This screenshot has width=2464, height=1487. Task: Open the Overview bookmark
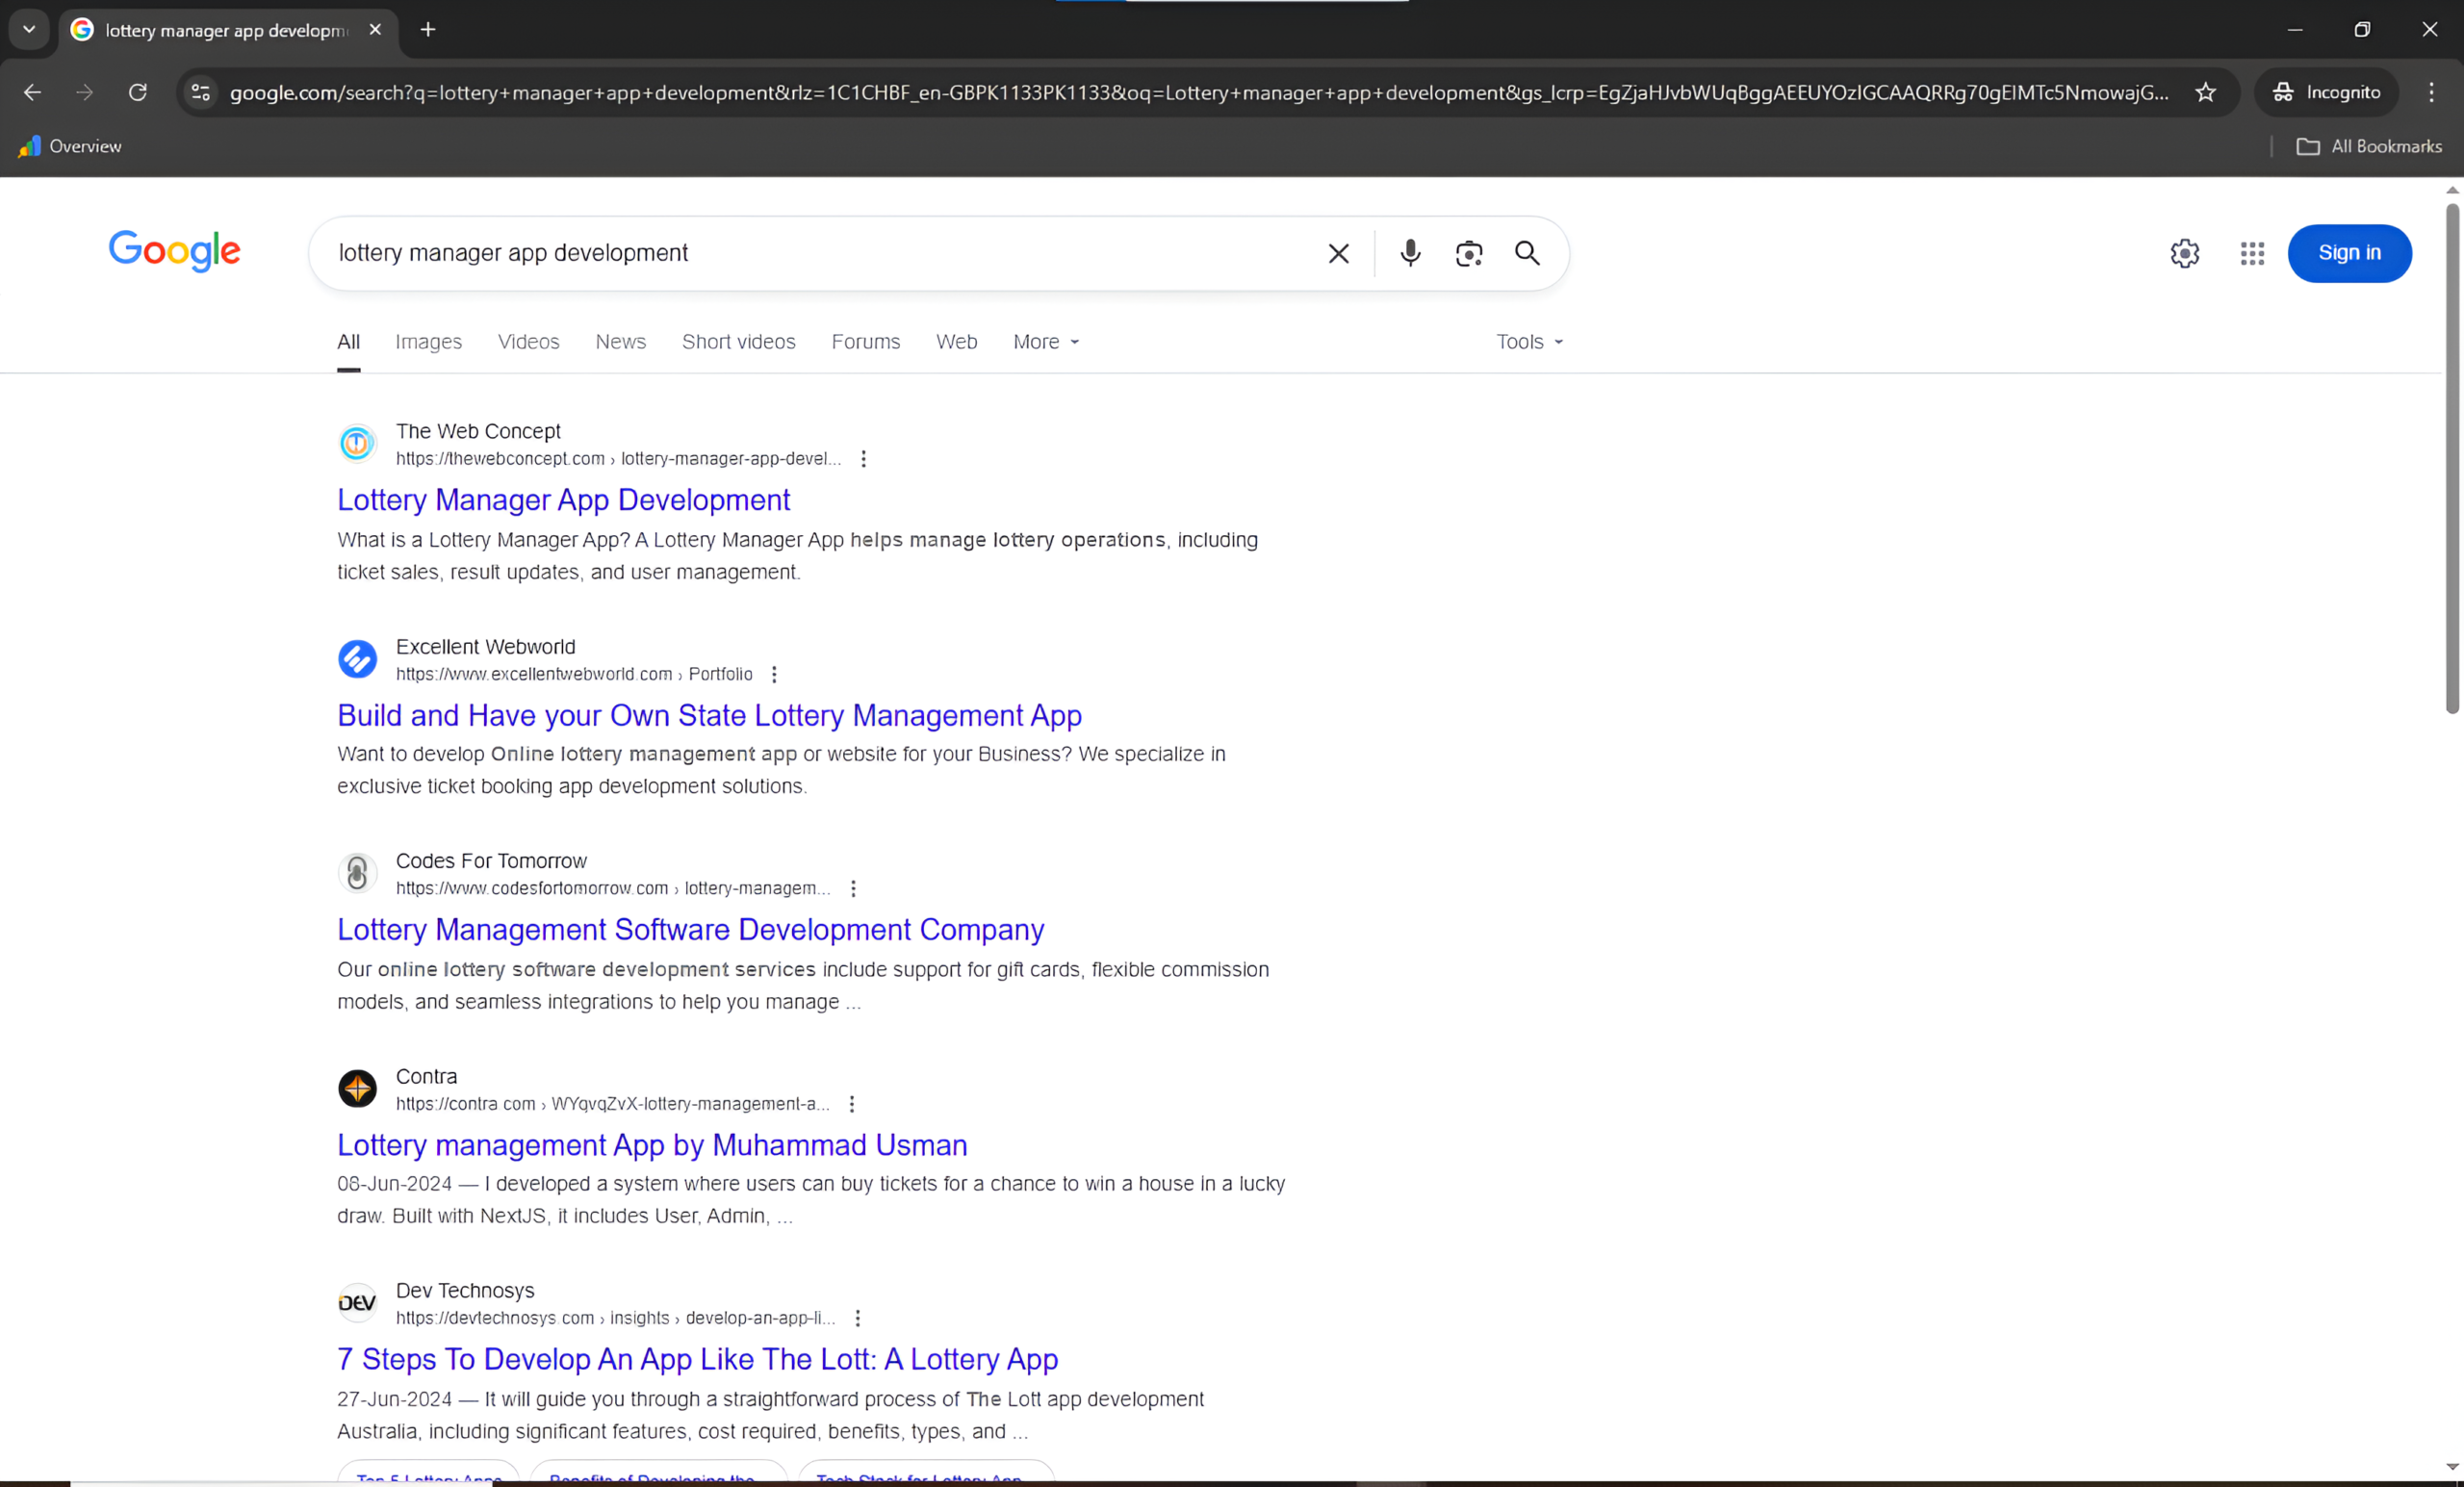70,146
